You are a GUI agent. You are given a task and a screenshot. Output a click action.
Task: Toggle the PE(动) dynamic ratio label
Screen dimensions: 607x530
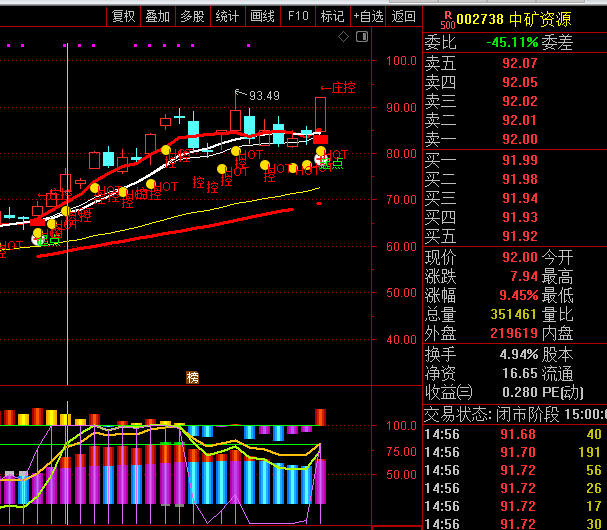click(563, 392)
